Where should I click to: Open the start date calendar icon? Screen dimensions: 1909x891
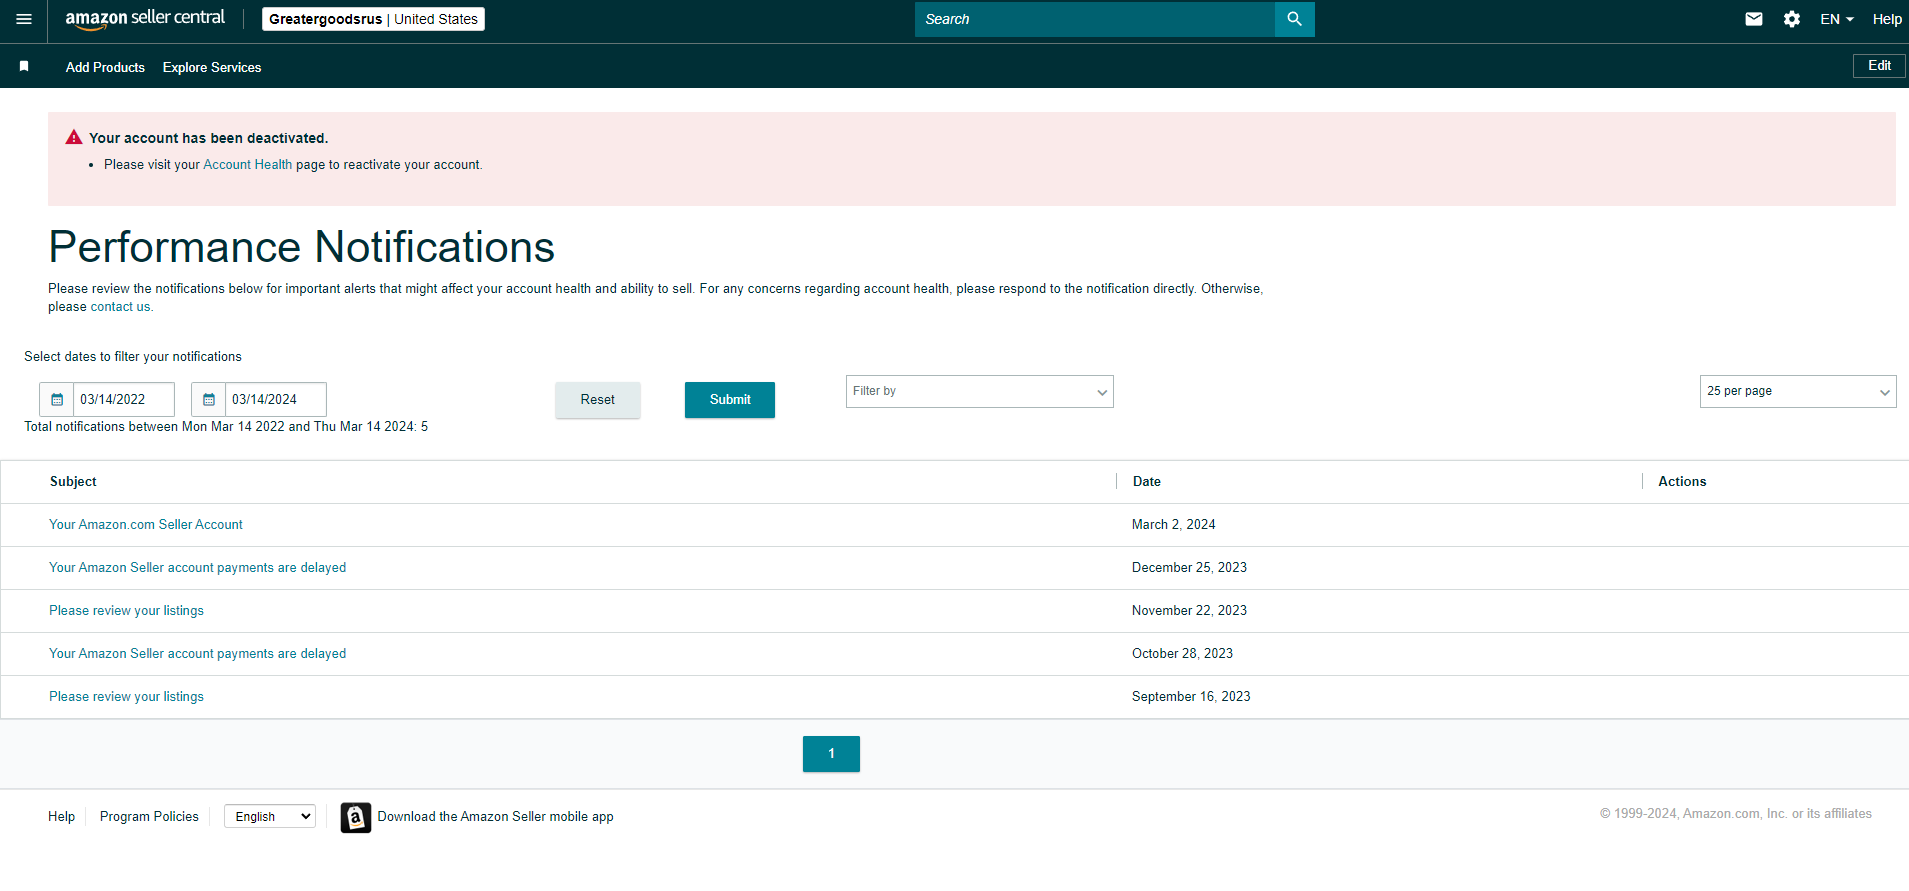[57, 399]
